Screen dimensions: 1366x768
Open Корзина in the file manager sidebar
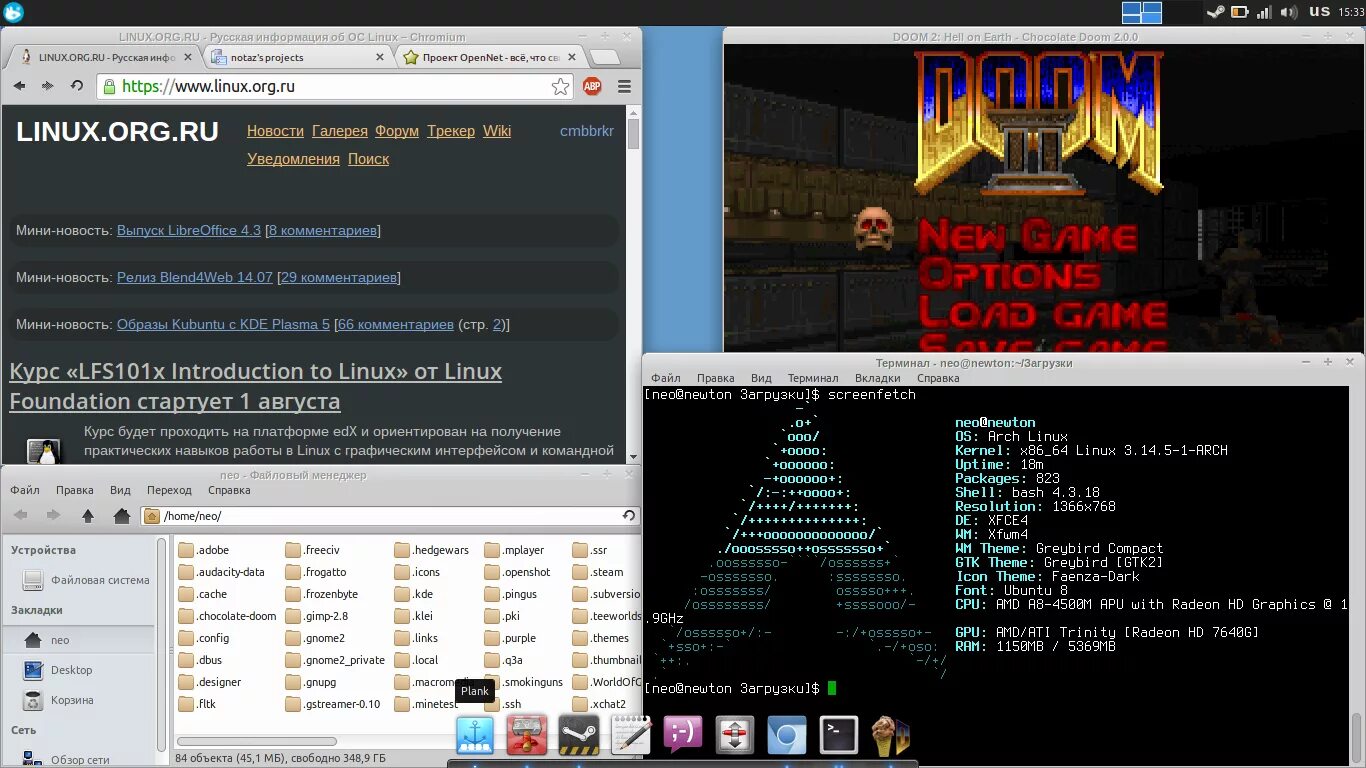[x=80, y=700]
